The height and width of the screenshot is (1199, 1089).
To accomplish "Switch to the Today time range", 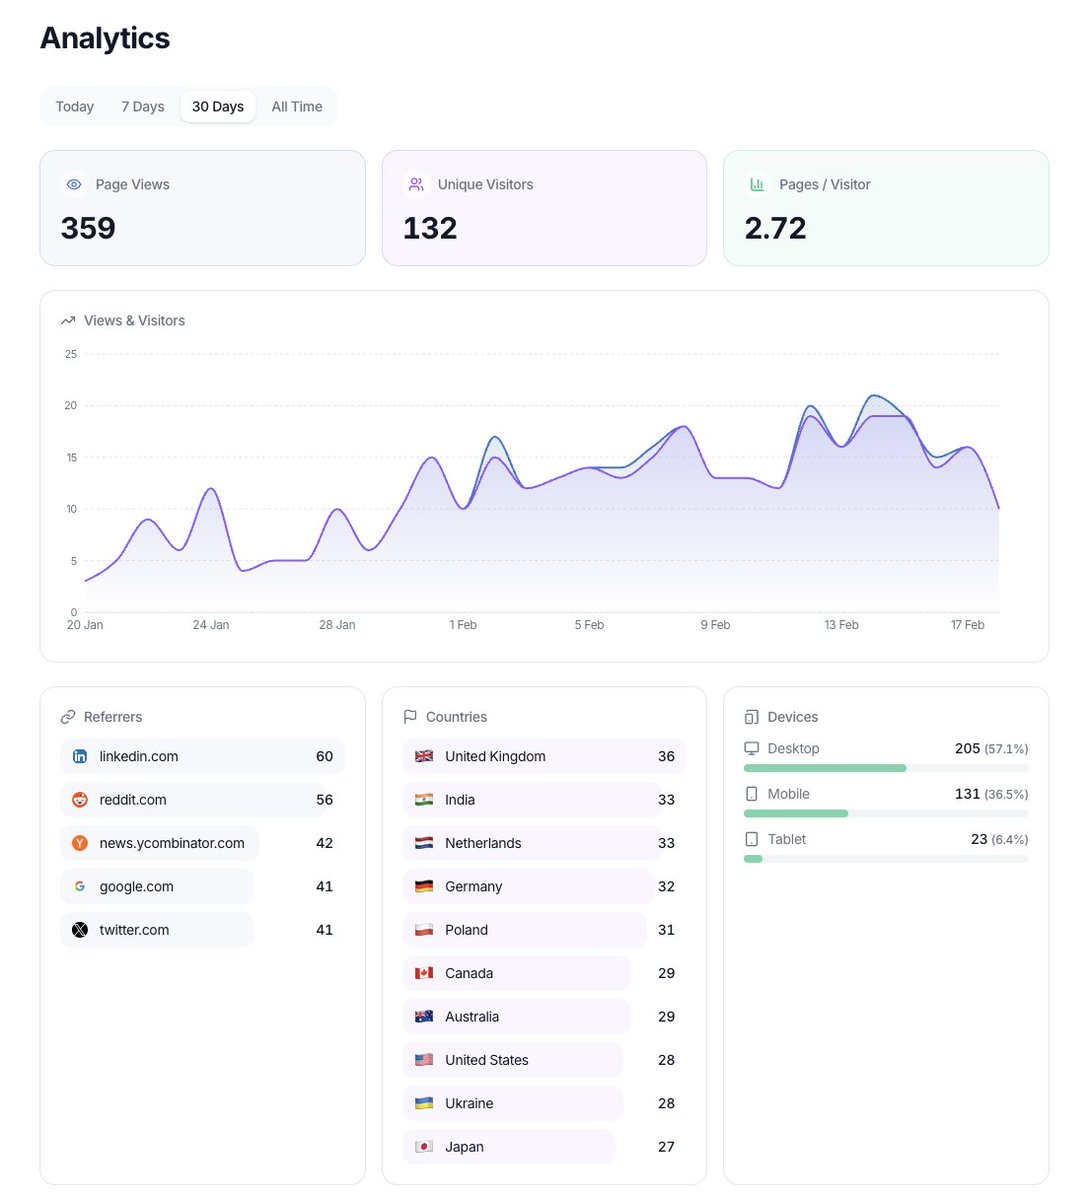I will [x=74, y=106].
